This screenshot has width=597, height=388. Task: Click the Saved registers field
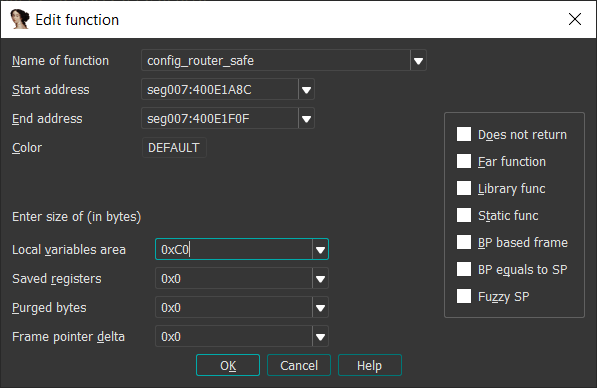pos(234,278)
